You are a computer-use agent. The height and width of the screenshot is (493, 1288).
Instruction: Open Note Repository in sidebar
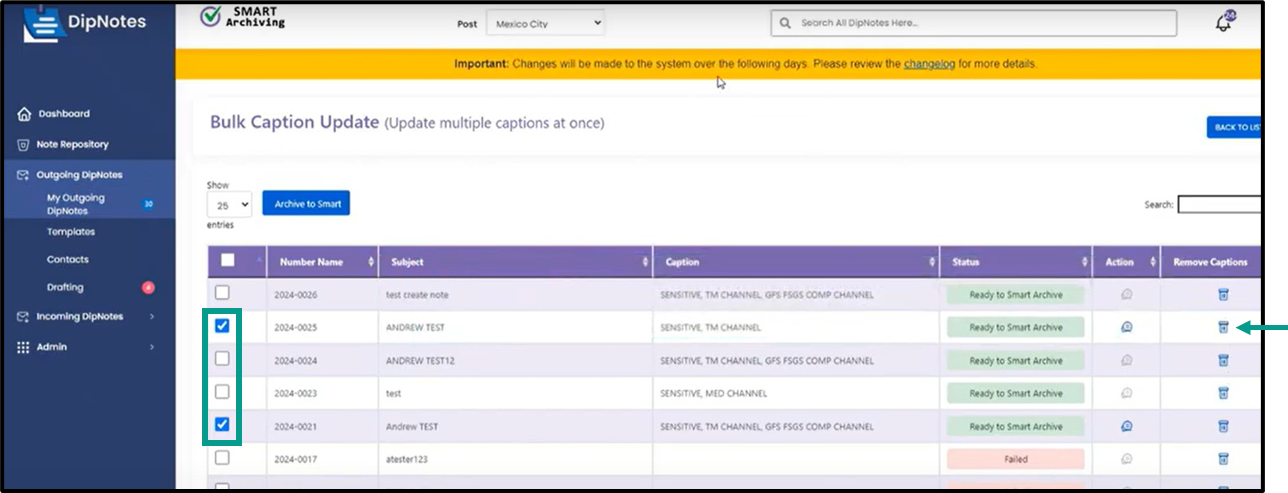[x=72, y=144]
